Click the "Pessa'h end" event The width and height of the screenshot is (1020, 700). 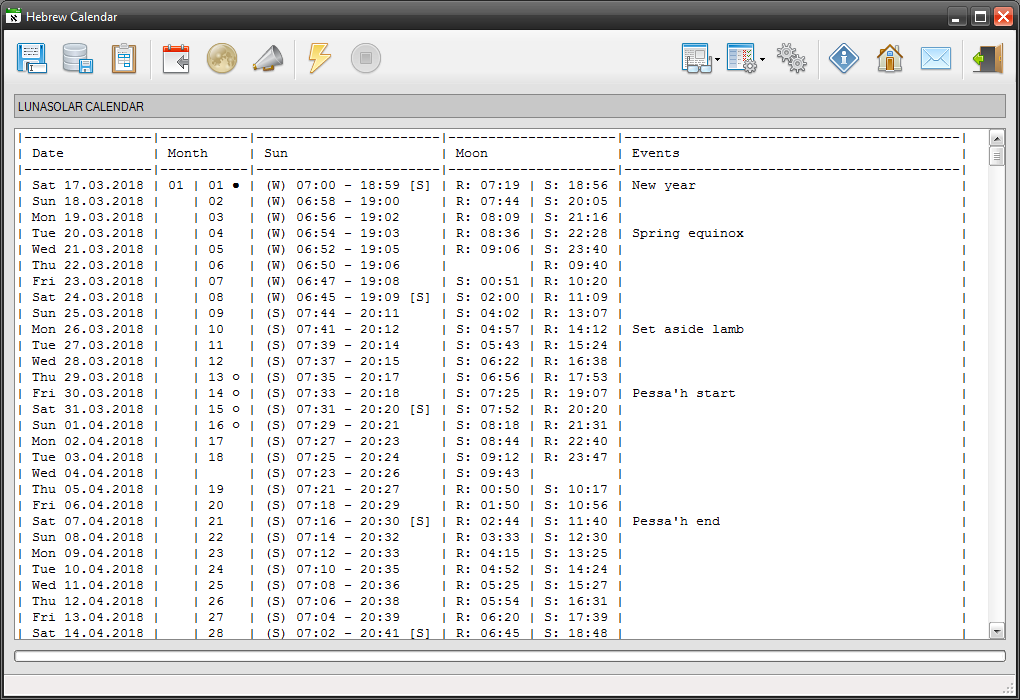(676, 521)
